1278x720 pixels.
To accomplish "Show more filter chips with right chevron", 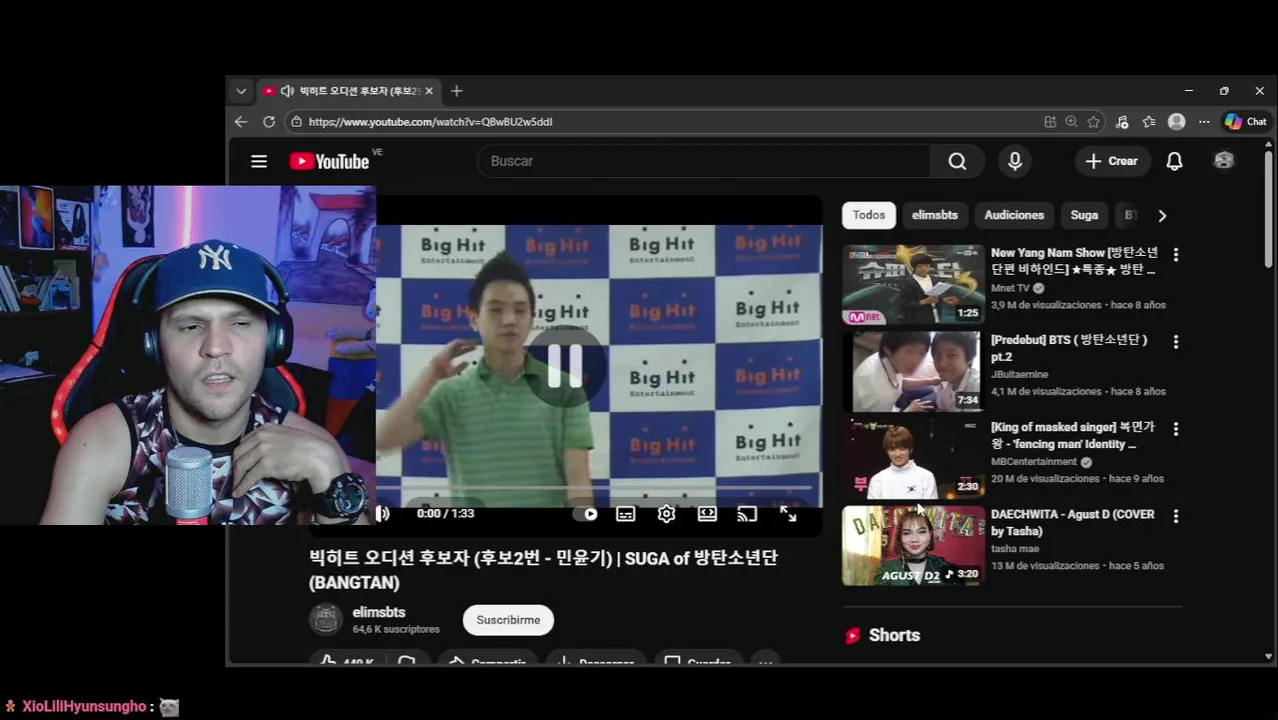I will point(1162,215).
